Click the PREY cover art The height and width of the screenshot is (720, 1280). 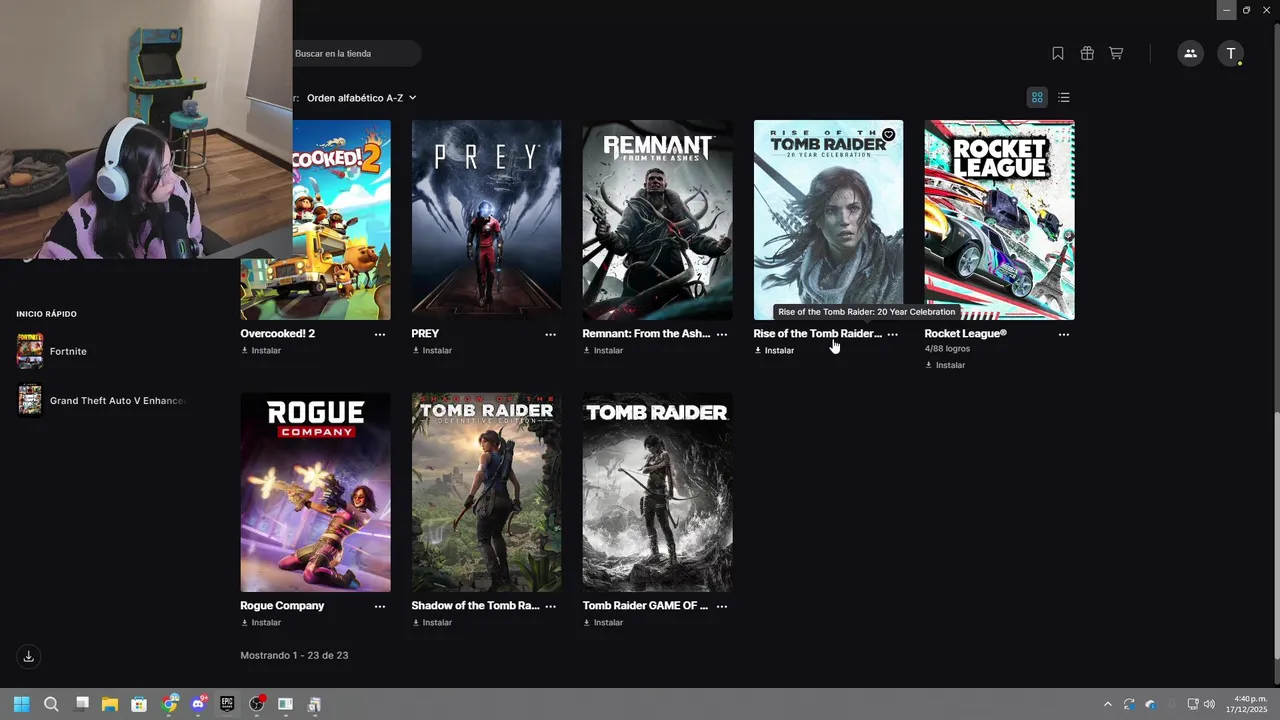click(x=486, y=220)
